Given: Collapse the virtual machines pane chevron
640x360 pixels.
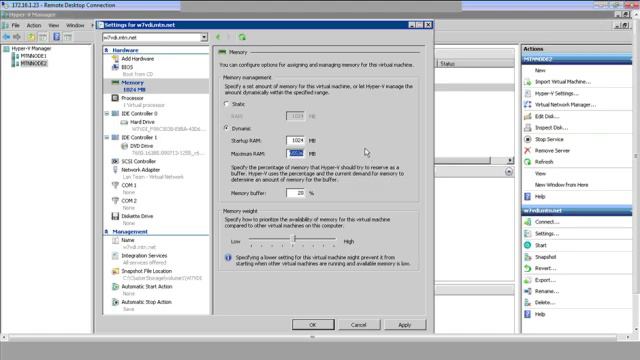Looking at the screenshot, I should (x=509, y=172).
